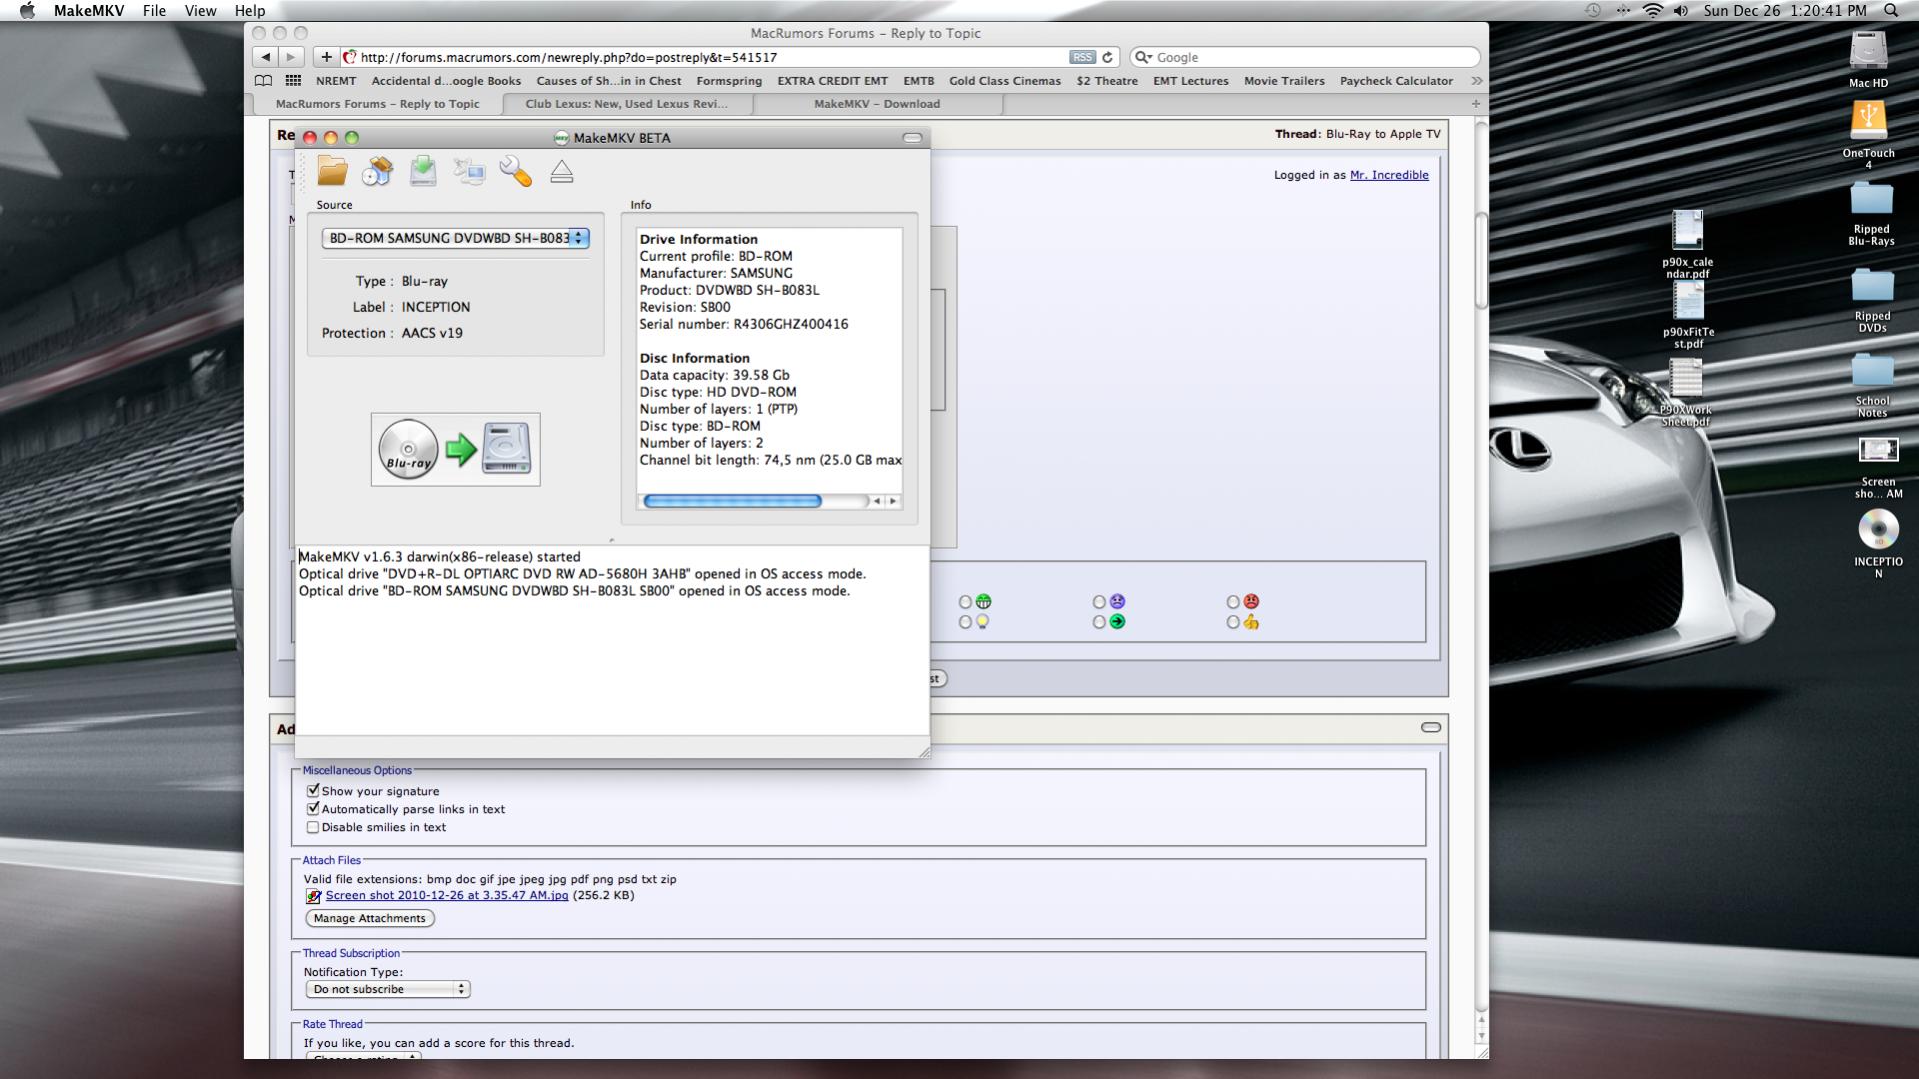This screenshot has width=1919, height=1079.
Task: Open MakeMKV preferences with the wrench icon
Action: point(515,171)
